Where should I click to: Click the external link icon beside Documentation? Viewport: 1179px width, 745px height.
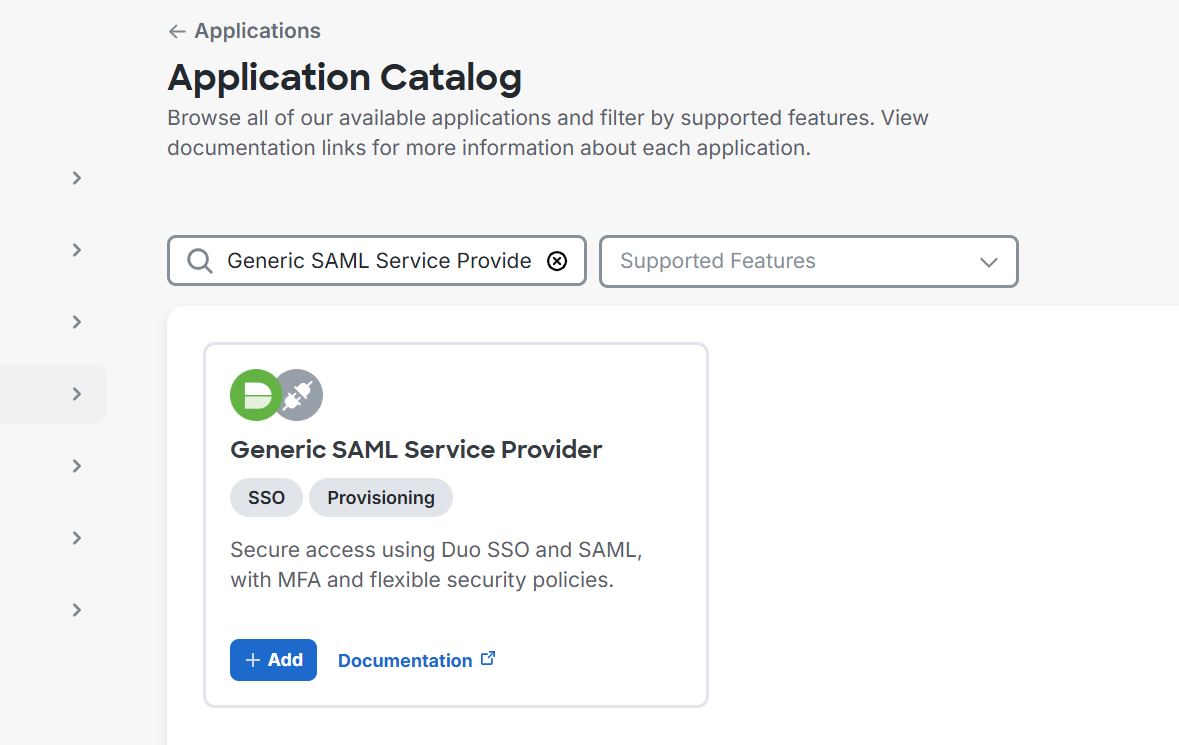[488, 659]
